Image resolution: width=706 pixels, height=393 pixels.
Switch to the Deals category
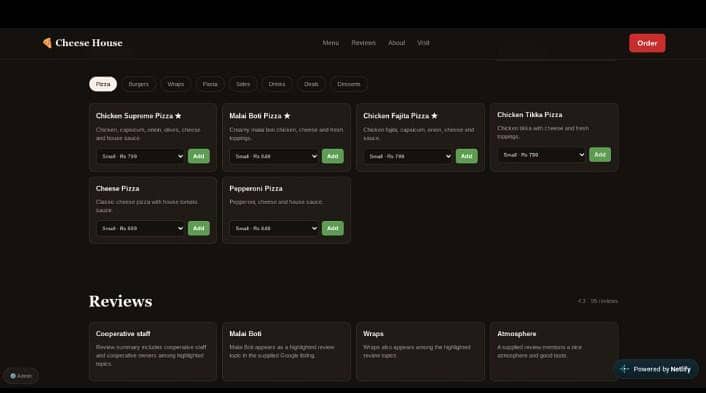pos(311,84)
